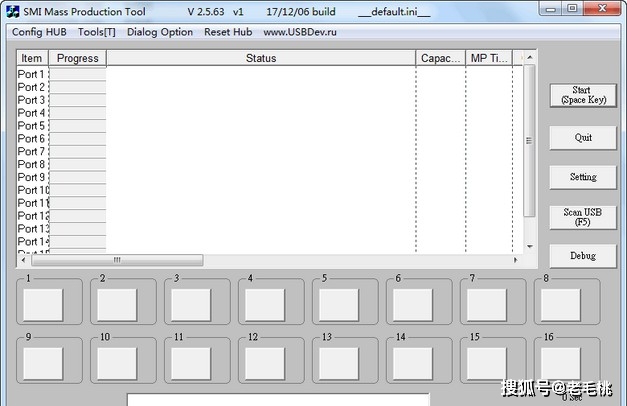Click the Item column header
This screenshot has height=406, width=627.
pyautogui.click(x=32, y=58)
